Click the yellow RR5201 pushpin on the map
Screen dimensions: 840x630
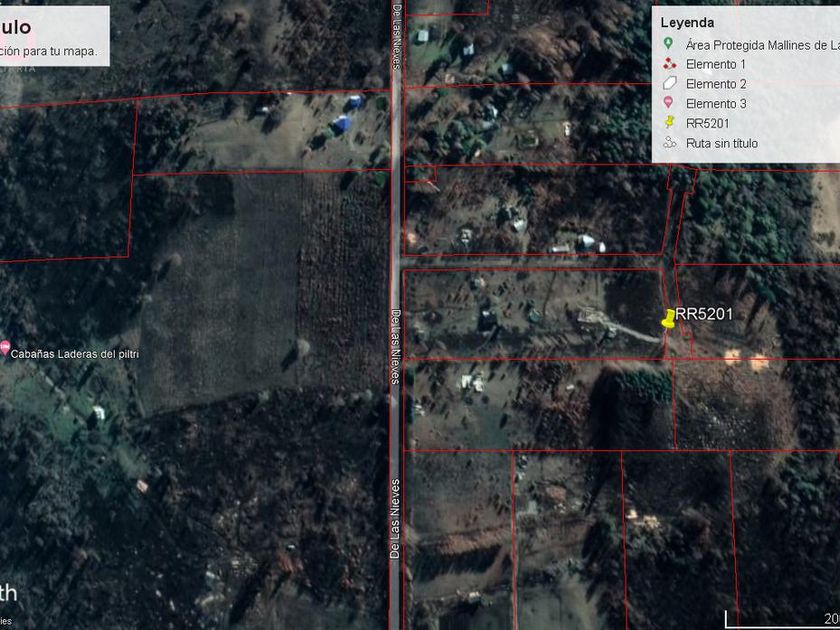[668, 319]
